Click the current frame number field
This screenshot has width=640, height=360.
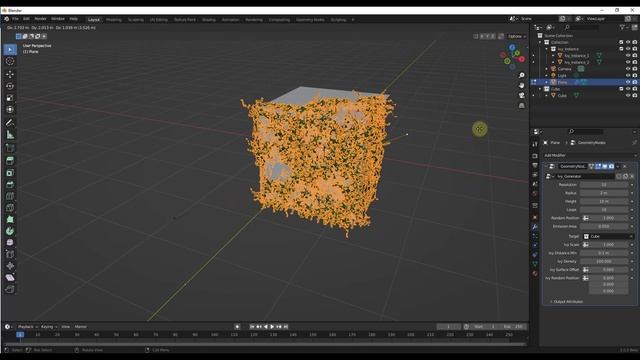click(449, 327)
